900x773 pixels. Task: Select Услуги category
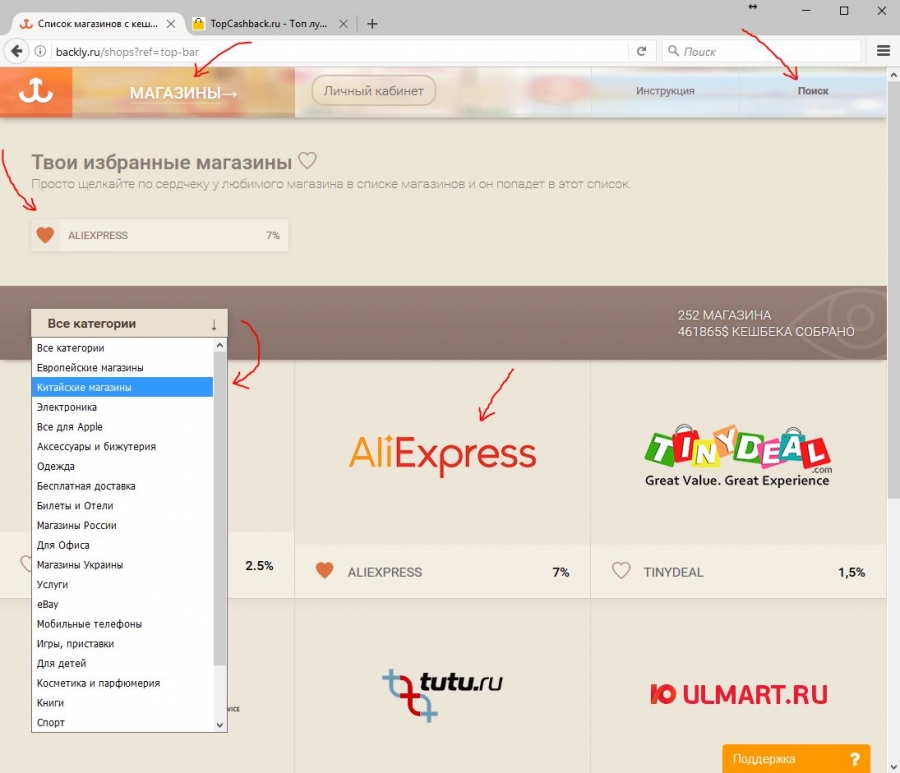click(x=122, y=584)
